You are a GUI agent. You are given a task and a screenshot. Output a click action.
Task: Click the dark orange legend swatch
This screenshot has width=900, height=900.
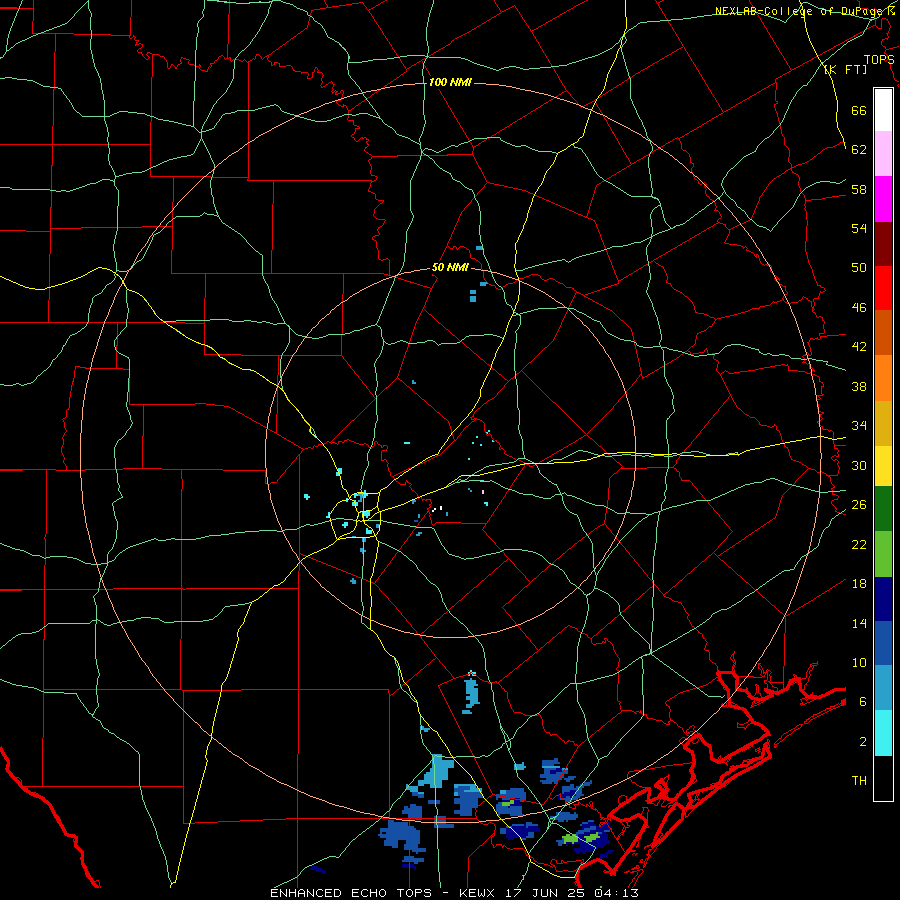(883, 332)
